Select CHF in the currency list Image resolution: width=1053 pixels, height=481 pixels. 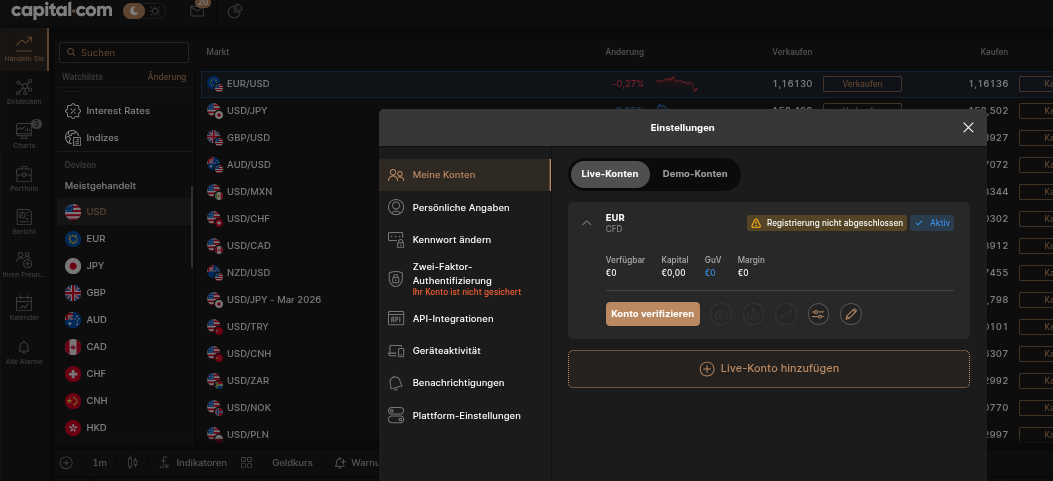tap(124, 374)
